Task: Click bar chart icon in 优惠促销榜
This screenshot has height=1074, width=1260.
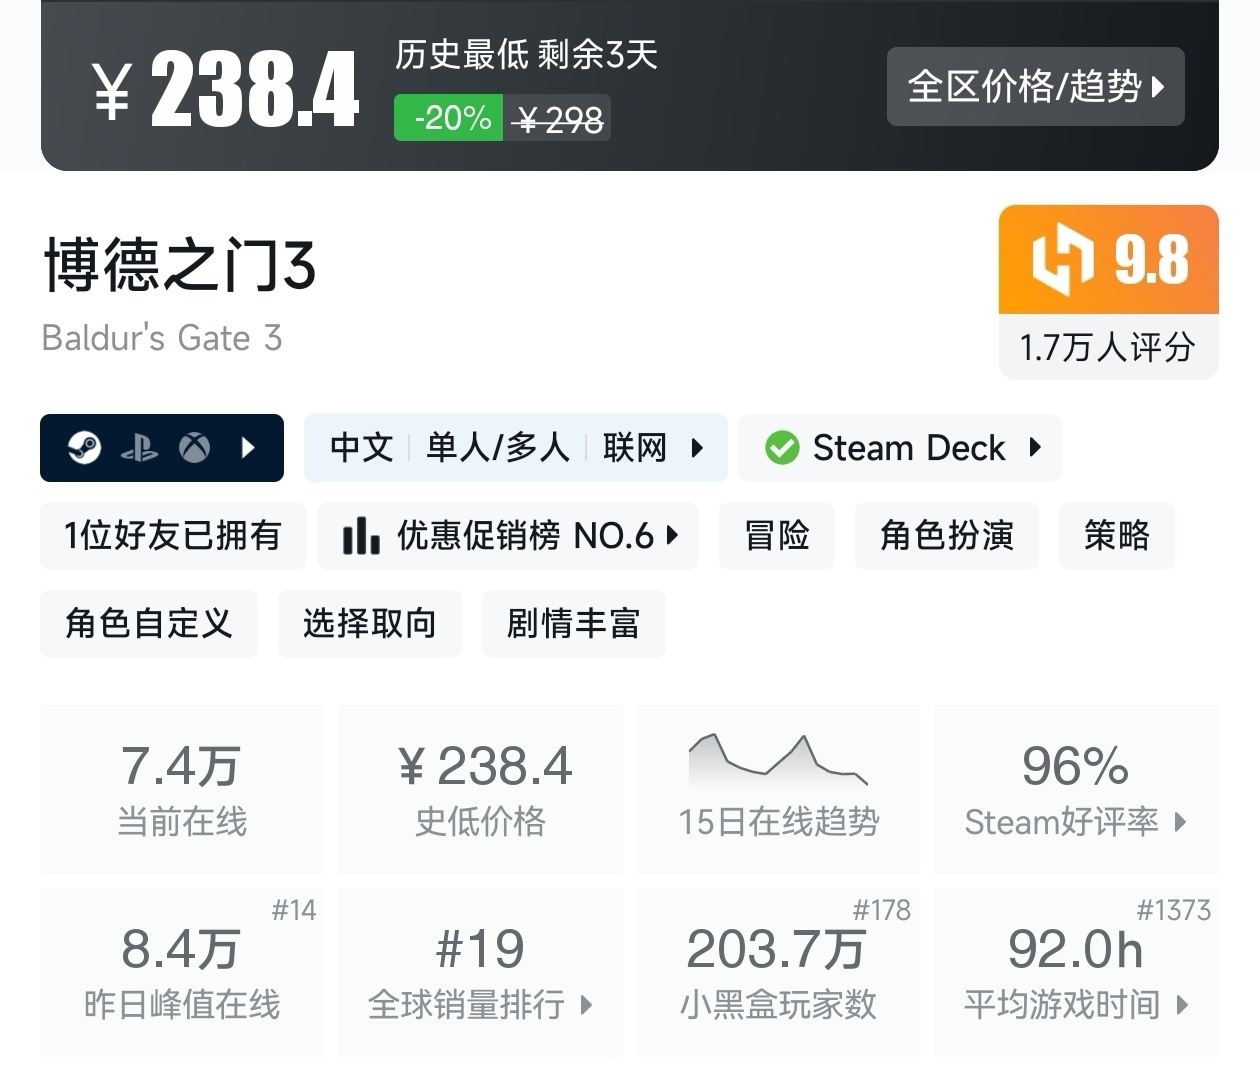Action: 360,536
